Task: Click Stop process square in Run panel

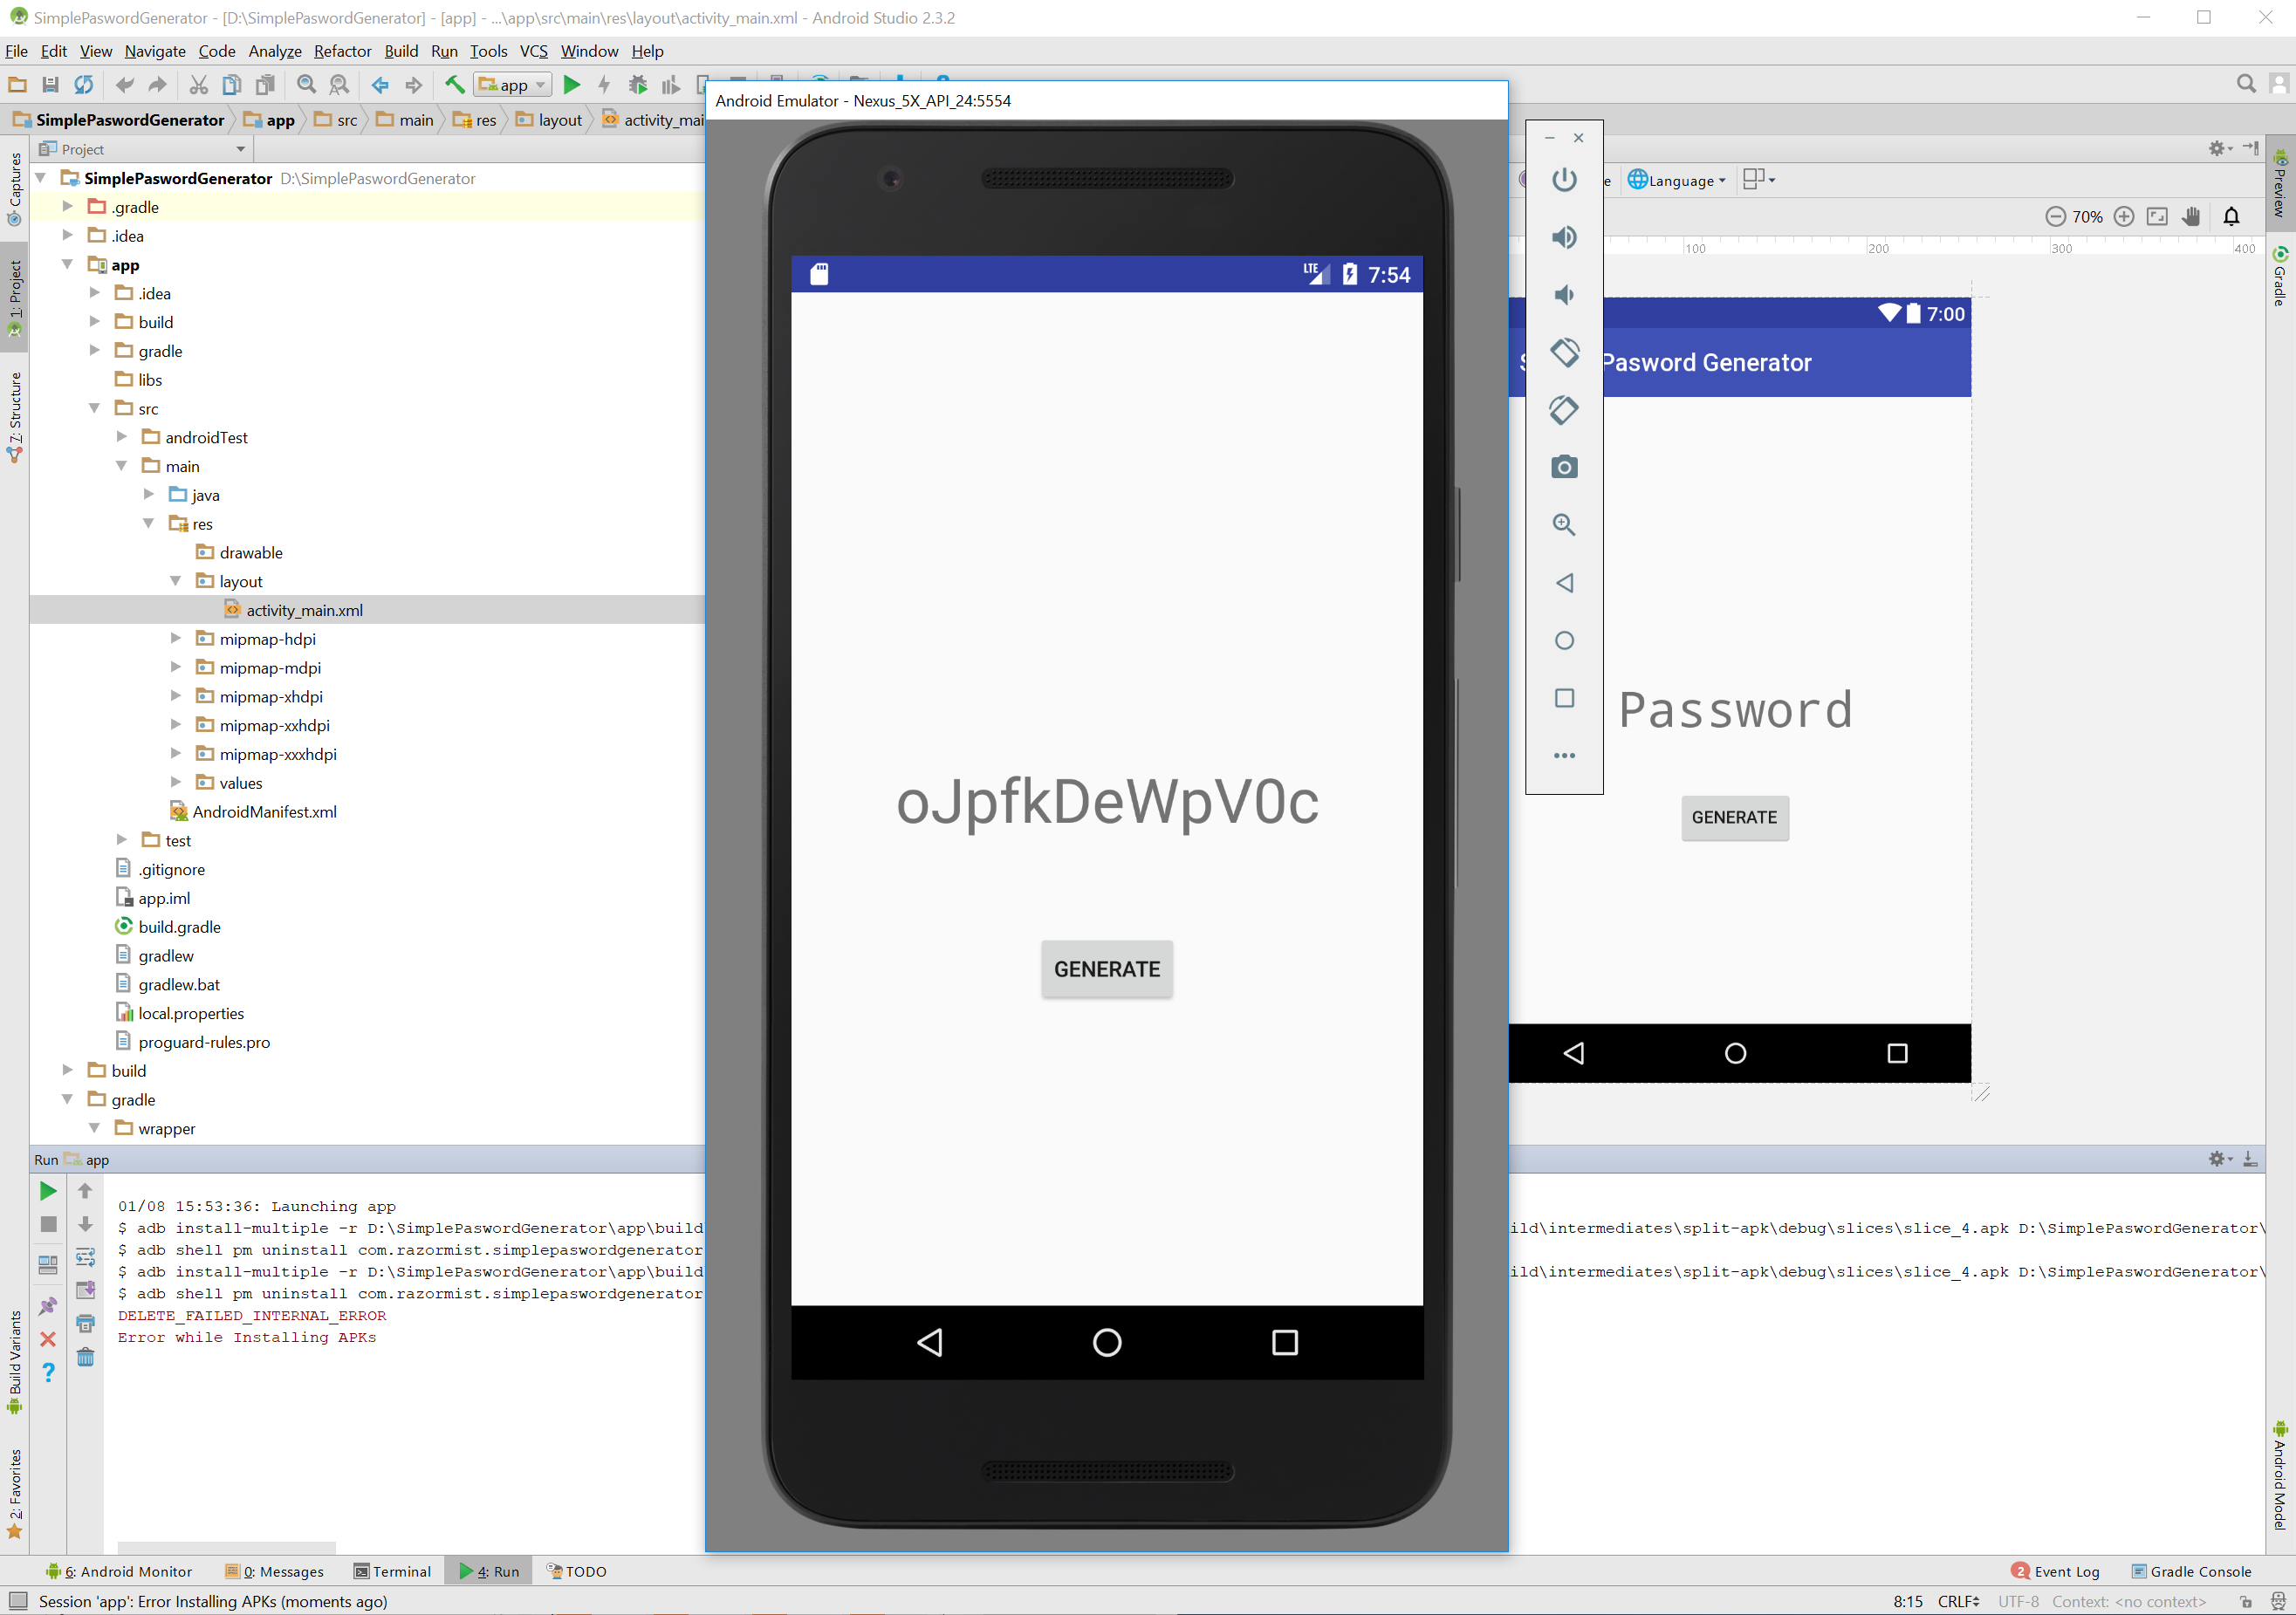Action: tap(48, 1225)
